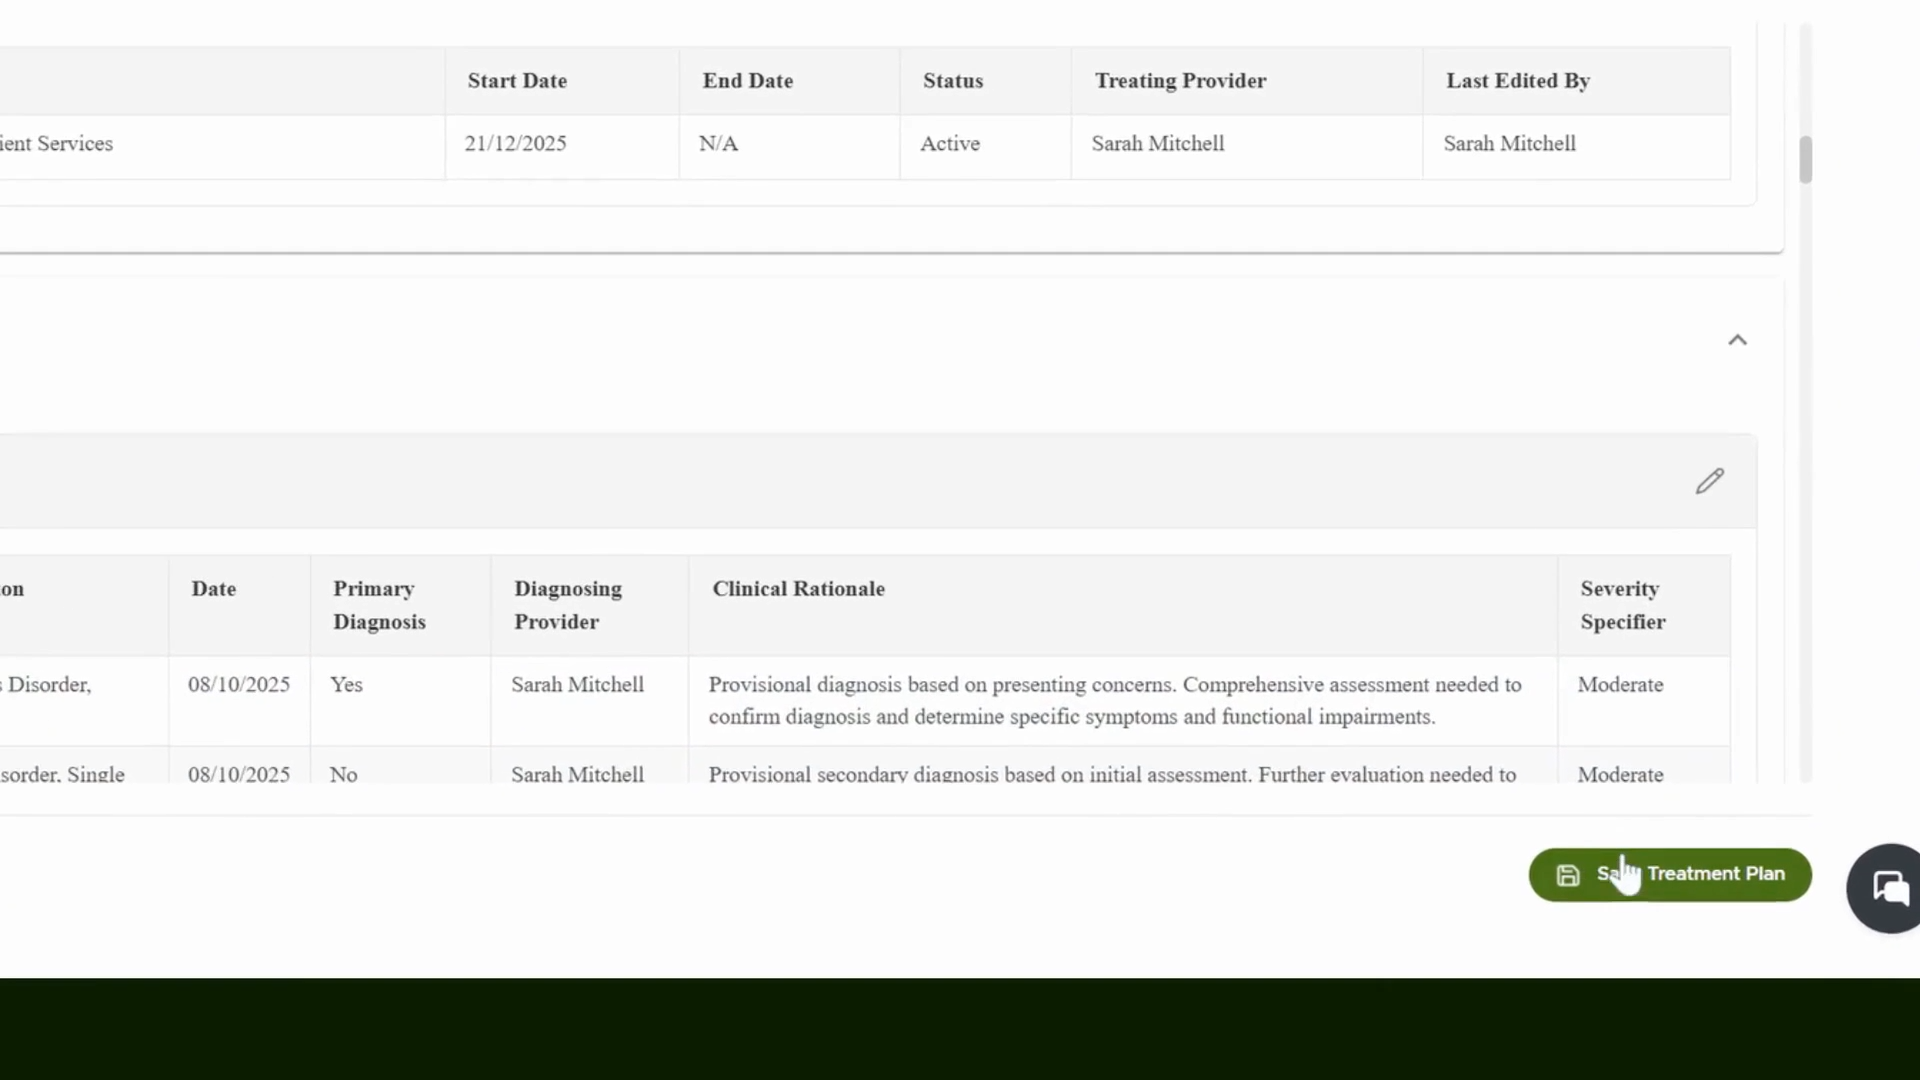
Task: Click the Treating Provider column header
Action: tap(1180, 81)
